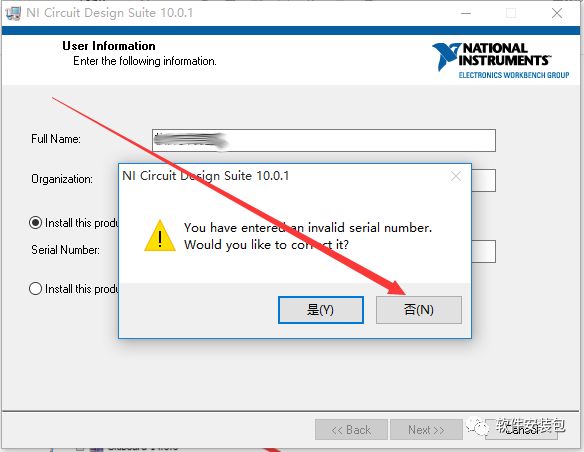
Task: Click the National Instruments logo
Action: click(x=500, y=60)
